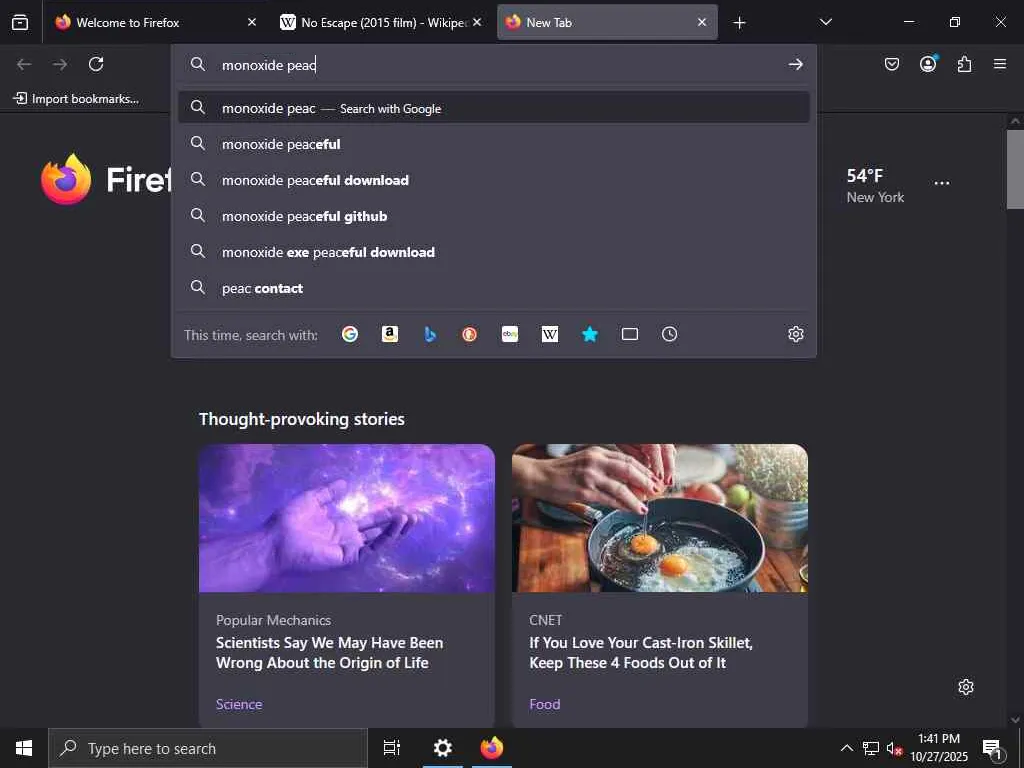
Task: Open the application hamburger menu
Action: click(1000, 64)
